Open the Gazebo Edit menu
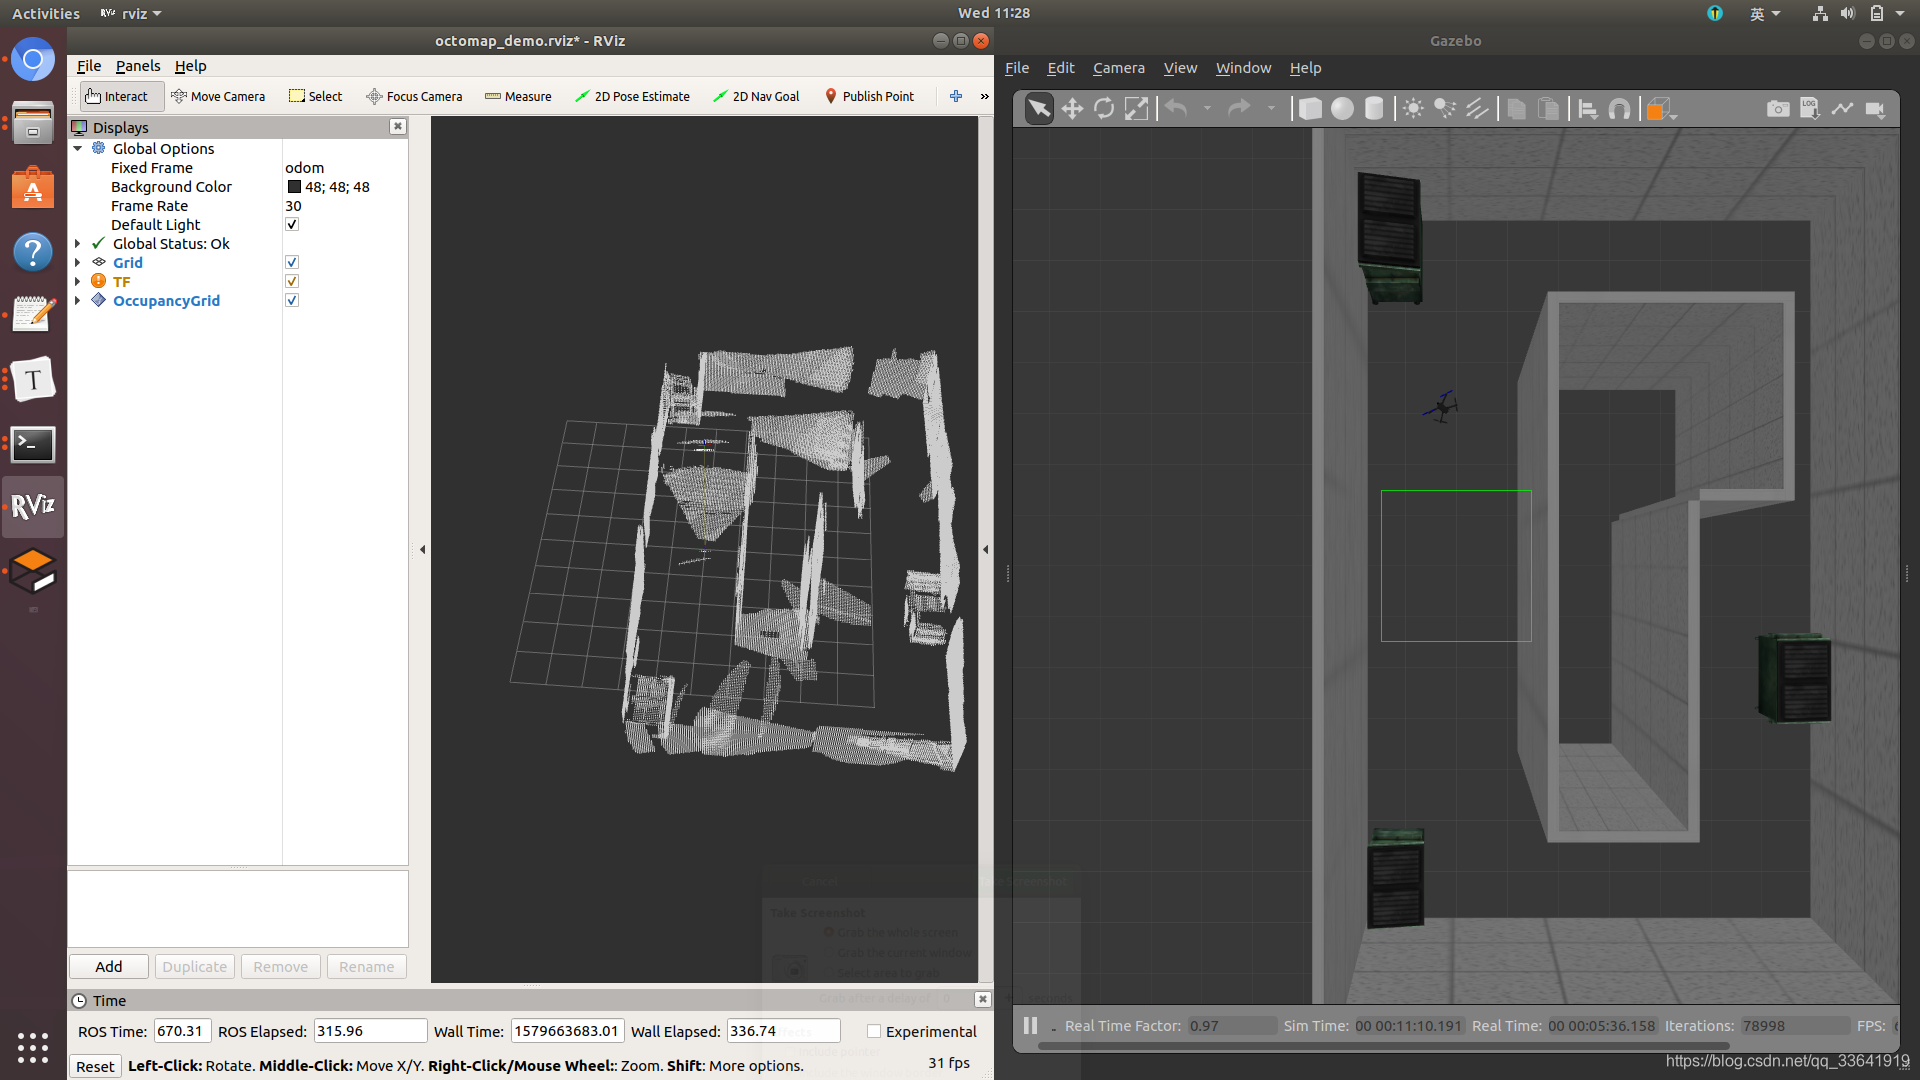This screenshot has height=1080, width=1920. (1060, 68)
